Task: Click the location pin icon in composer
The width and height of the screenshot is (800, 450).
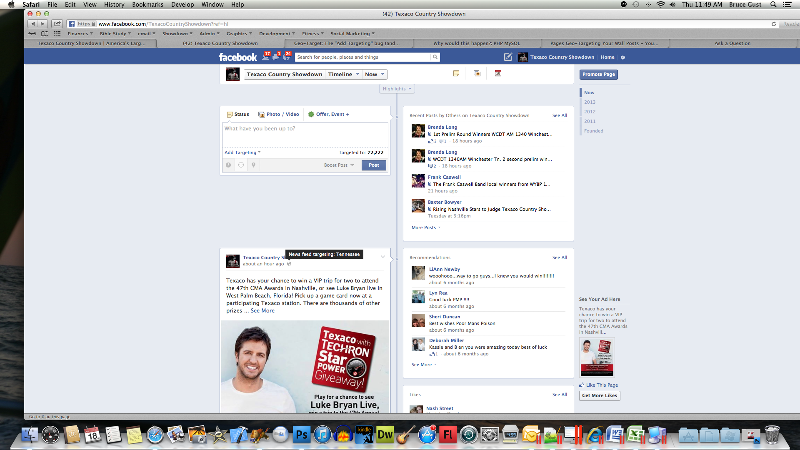Action: tap(254, 165)
